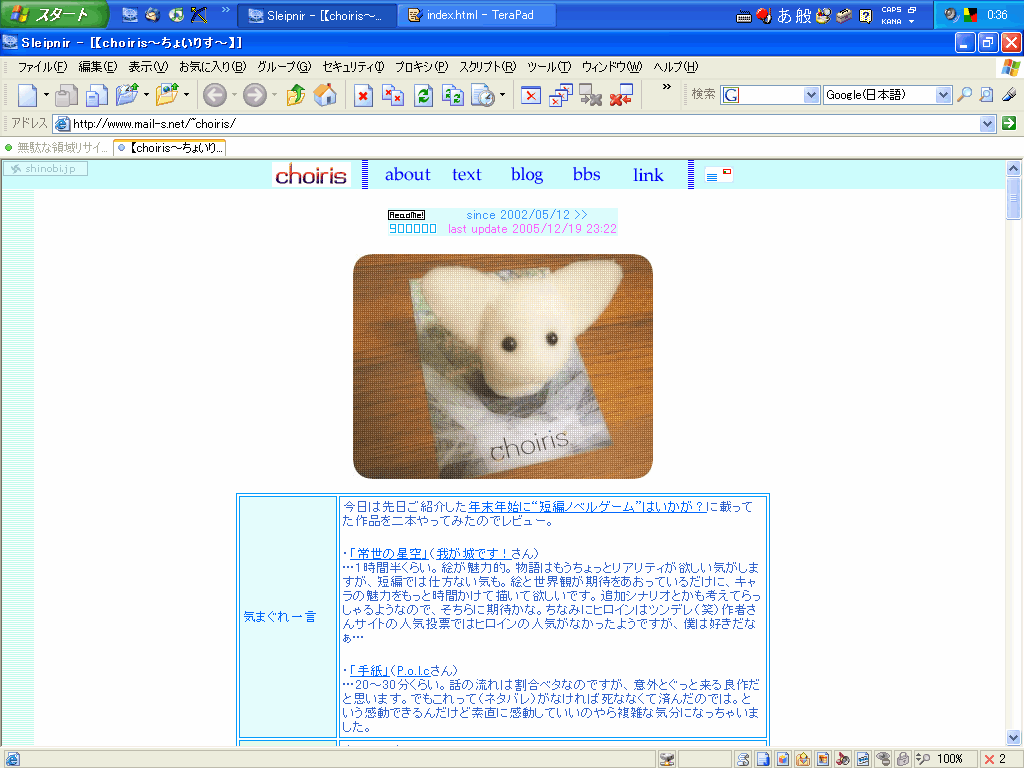Click the New document icon
1024x768 pixels.
tap(27, 95)
